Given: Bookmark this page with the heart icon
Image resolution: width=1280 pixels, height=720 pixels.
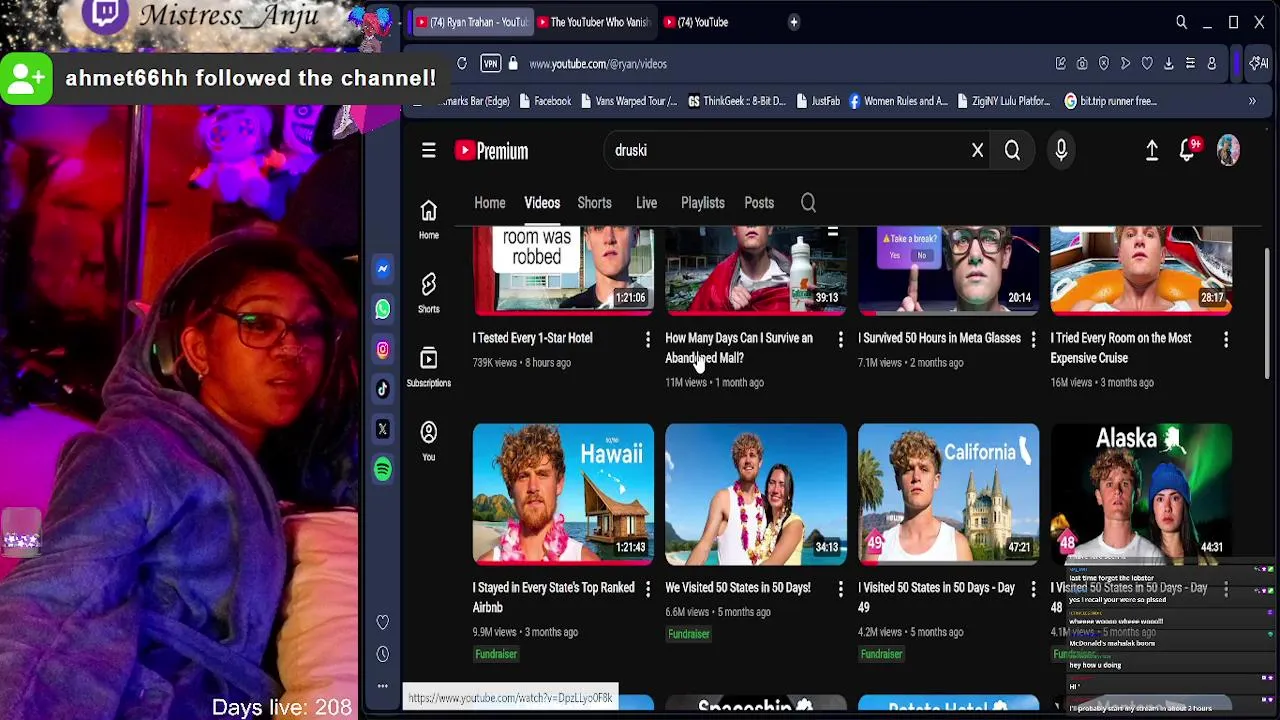Looking at the screenshot, I should (x=1147, y=64).
